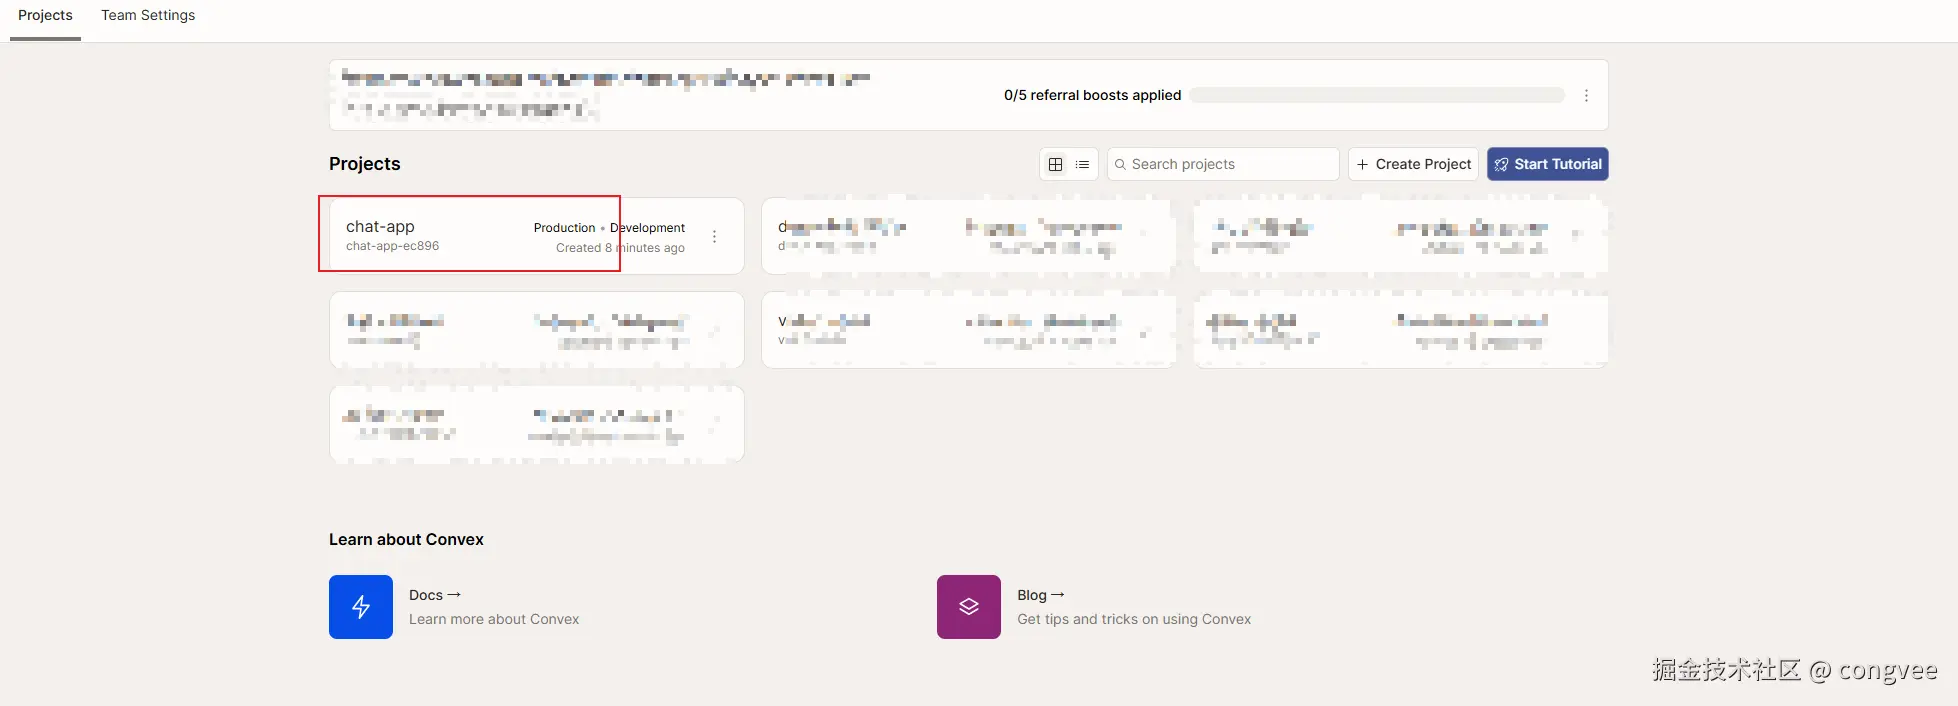The height and width of the screenshot is (706, 1958).
Task: Open chat-app Production deployment link
Action: click(x=564, y=228)
